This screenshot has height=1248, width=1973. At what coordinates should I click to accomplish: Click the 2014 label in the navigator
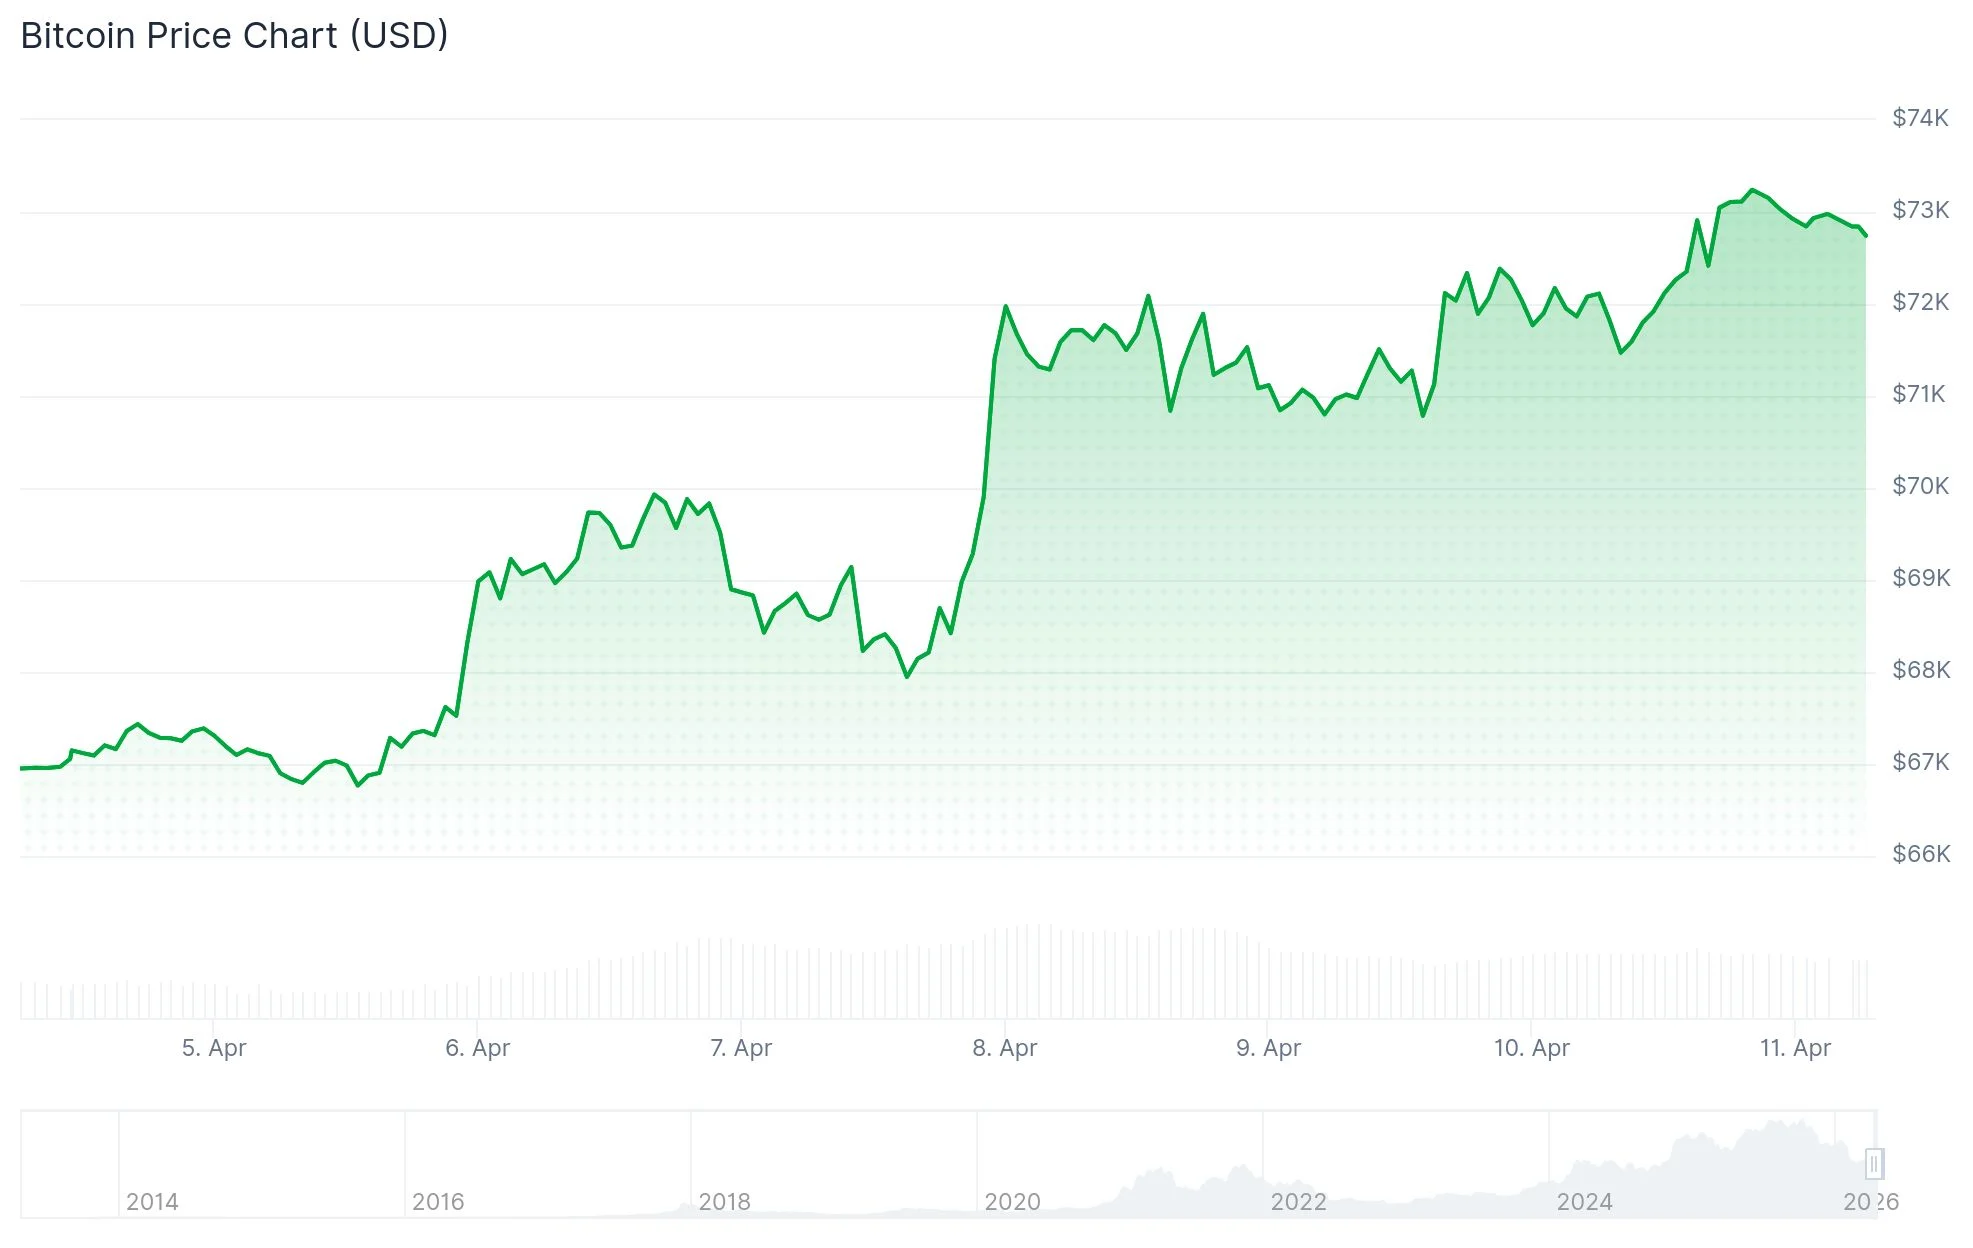click(152, 1202)
